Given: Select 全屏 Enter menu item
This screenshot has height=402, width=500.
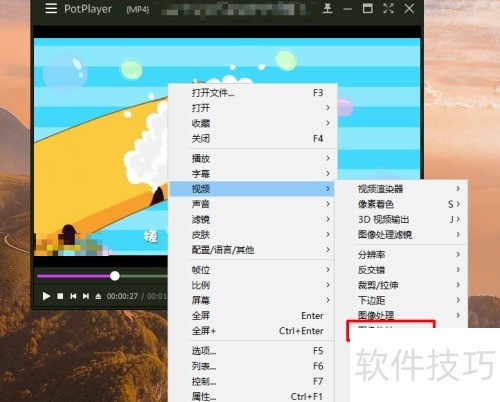Looking at the screenshot, I should tap(253, 316).
